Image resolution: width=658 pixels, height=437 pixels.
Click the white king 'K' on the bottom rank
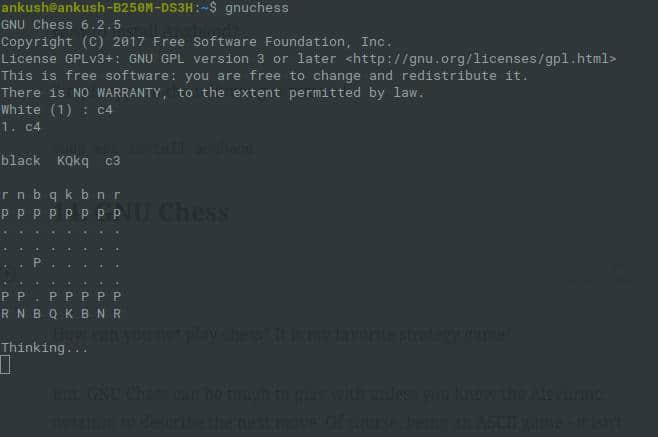(69, 314)
